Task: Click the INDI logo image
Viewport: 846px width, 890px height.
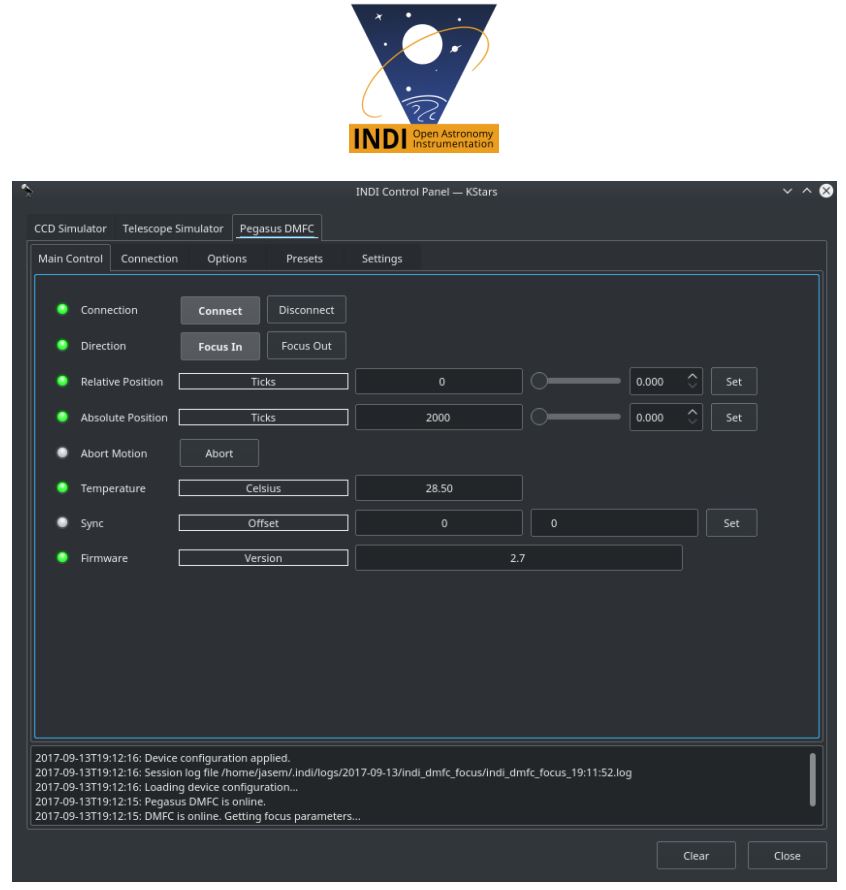Action: pyautogui.click(x=424, y=78)
